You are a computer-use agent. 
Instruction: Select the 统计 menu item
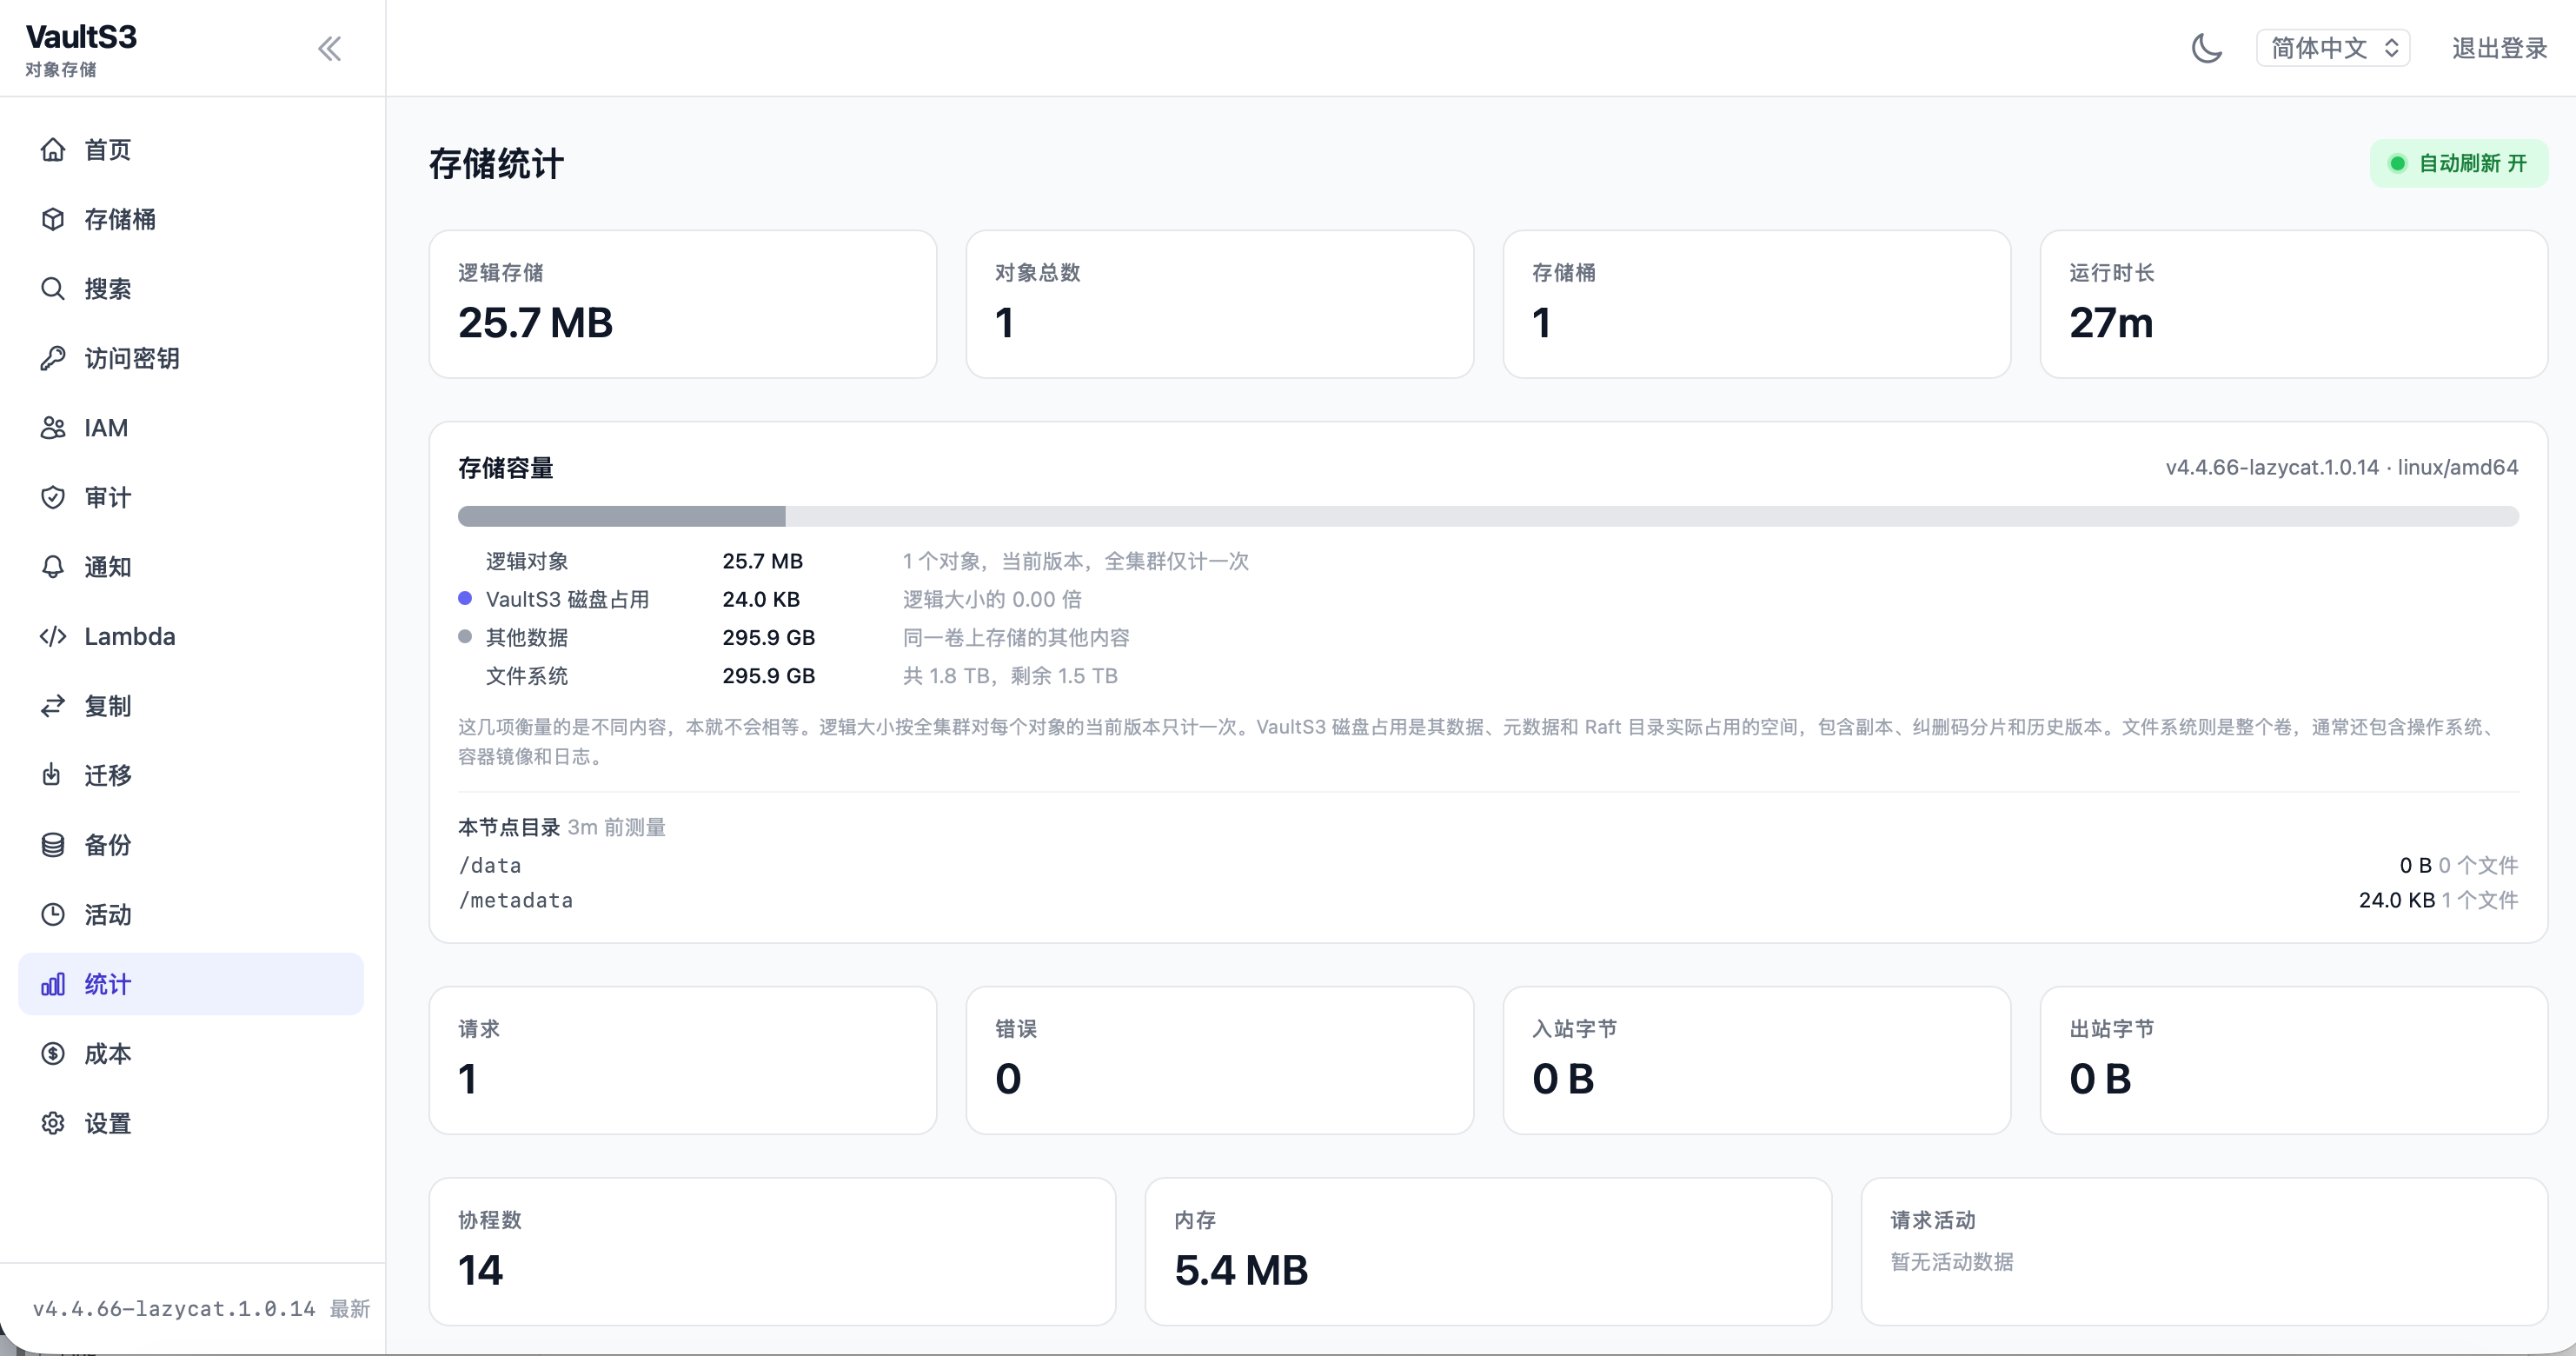tap(191, 984)
